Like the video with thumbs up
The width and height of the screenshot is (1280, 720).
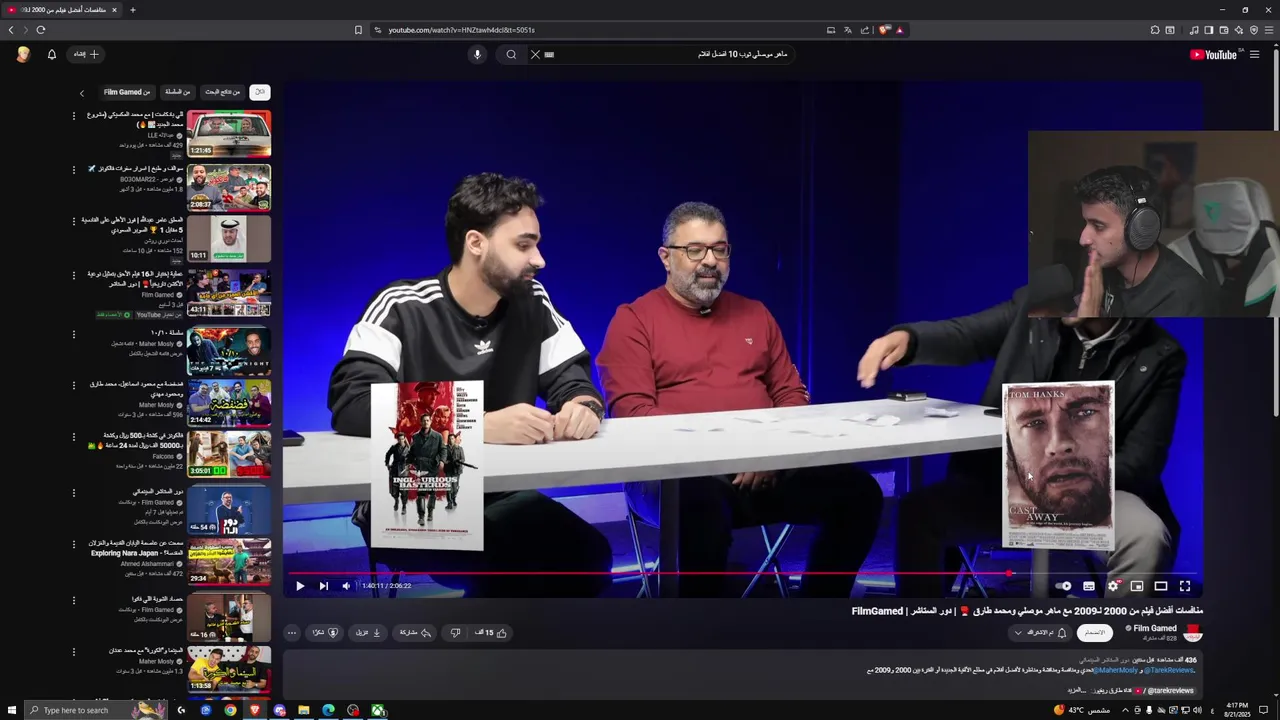tap(491, 632)
